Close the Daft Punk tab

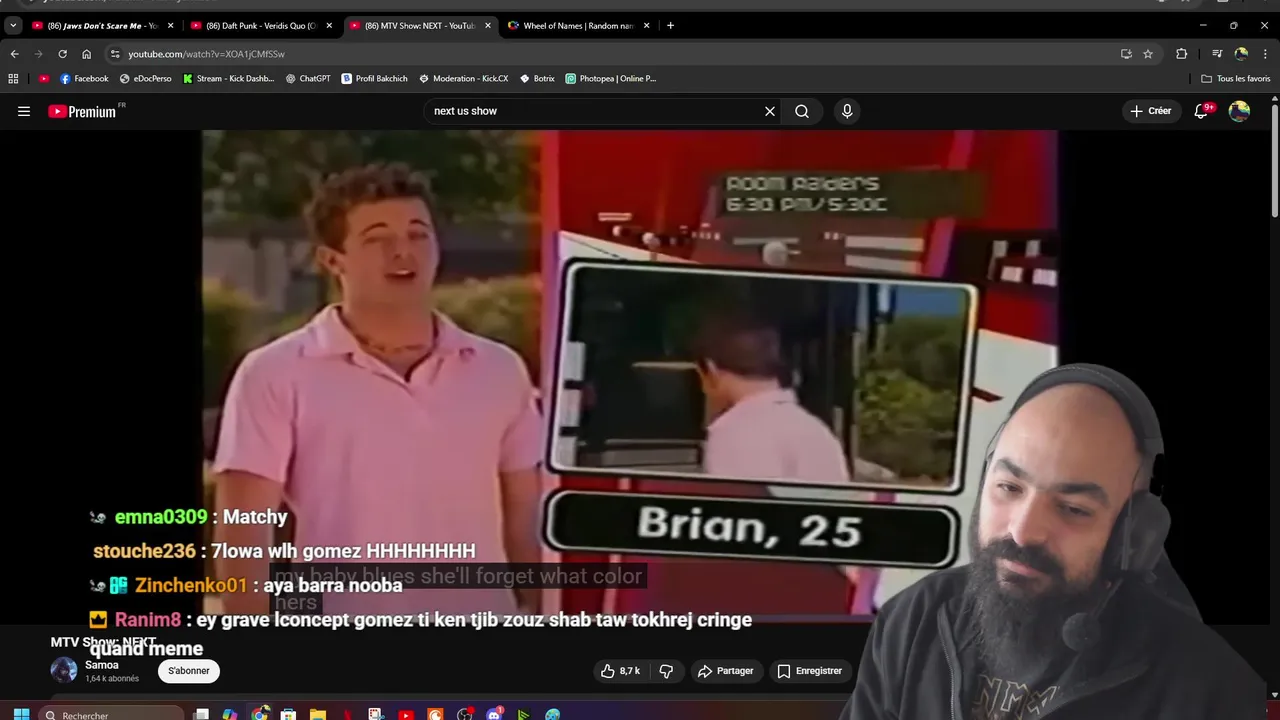(x=329, y=26)
